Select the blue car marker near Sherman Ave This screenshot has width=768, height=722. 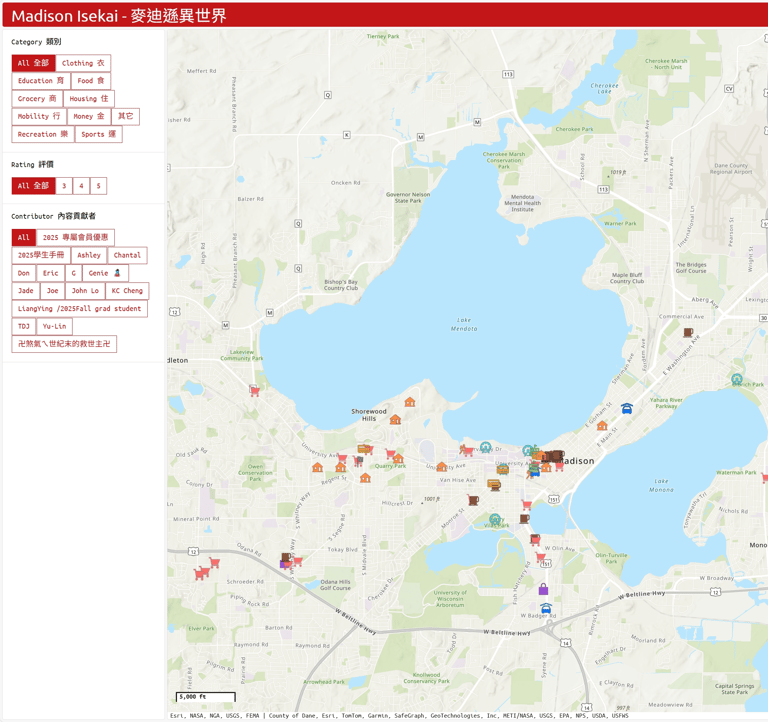click(x=626, y=409)
